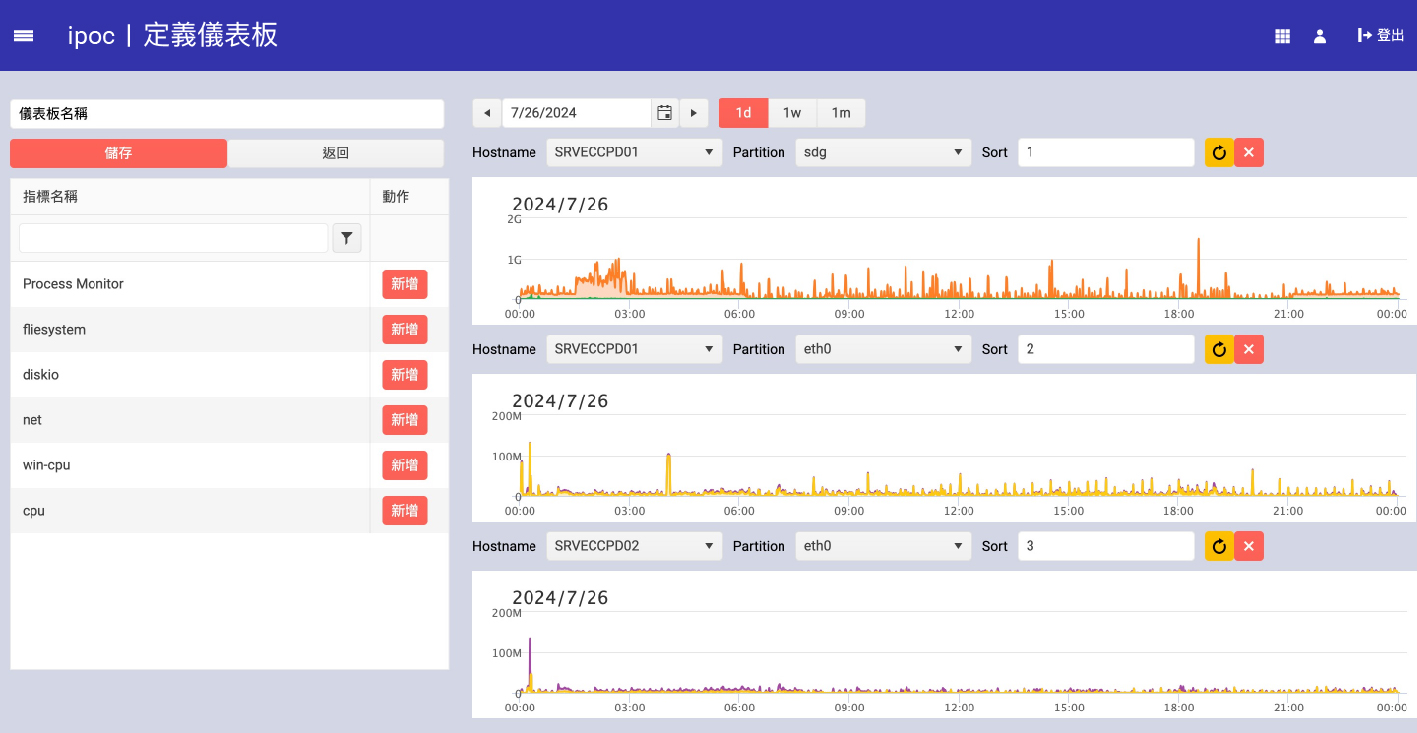This screenshot has height=733, width=1417.
Task: Open Partition eth0 dropdown for Sort 2 chart
Action: [883, 349]
